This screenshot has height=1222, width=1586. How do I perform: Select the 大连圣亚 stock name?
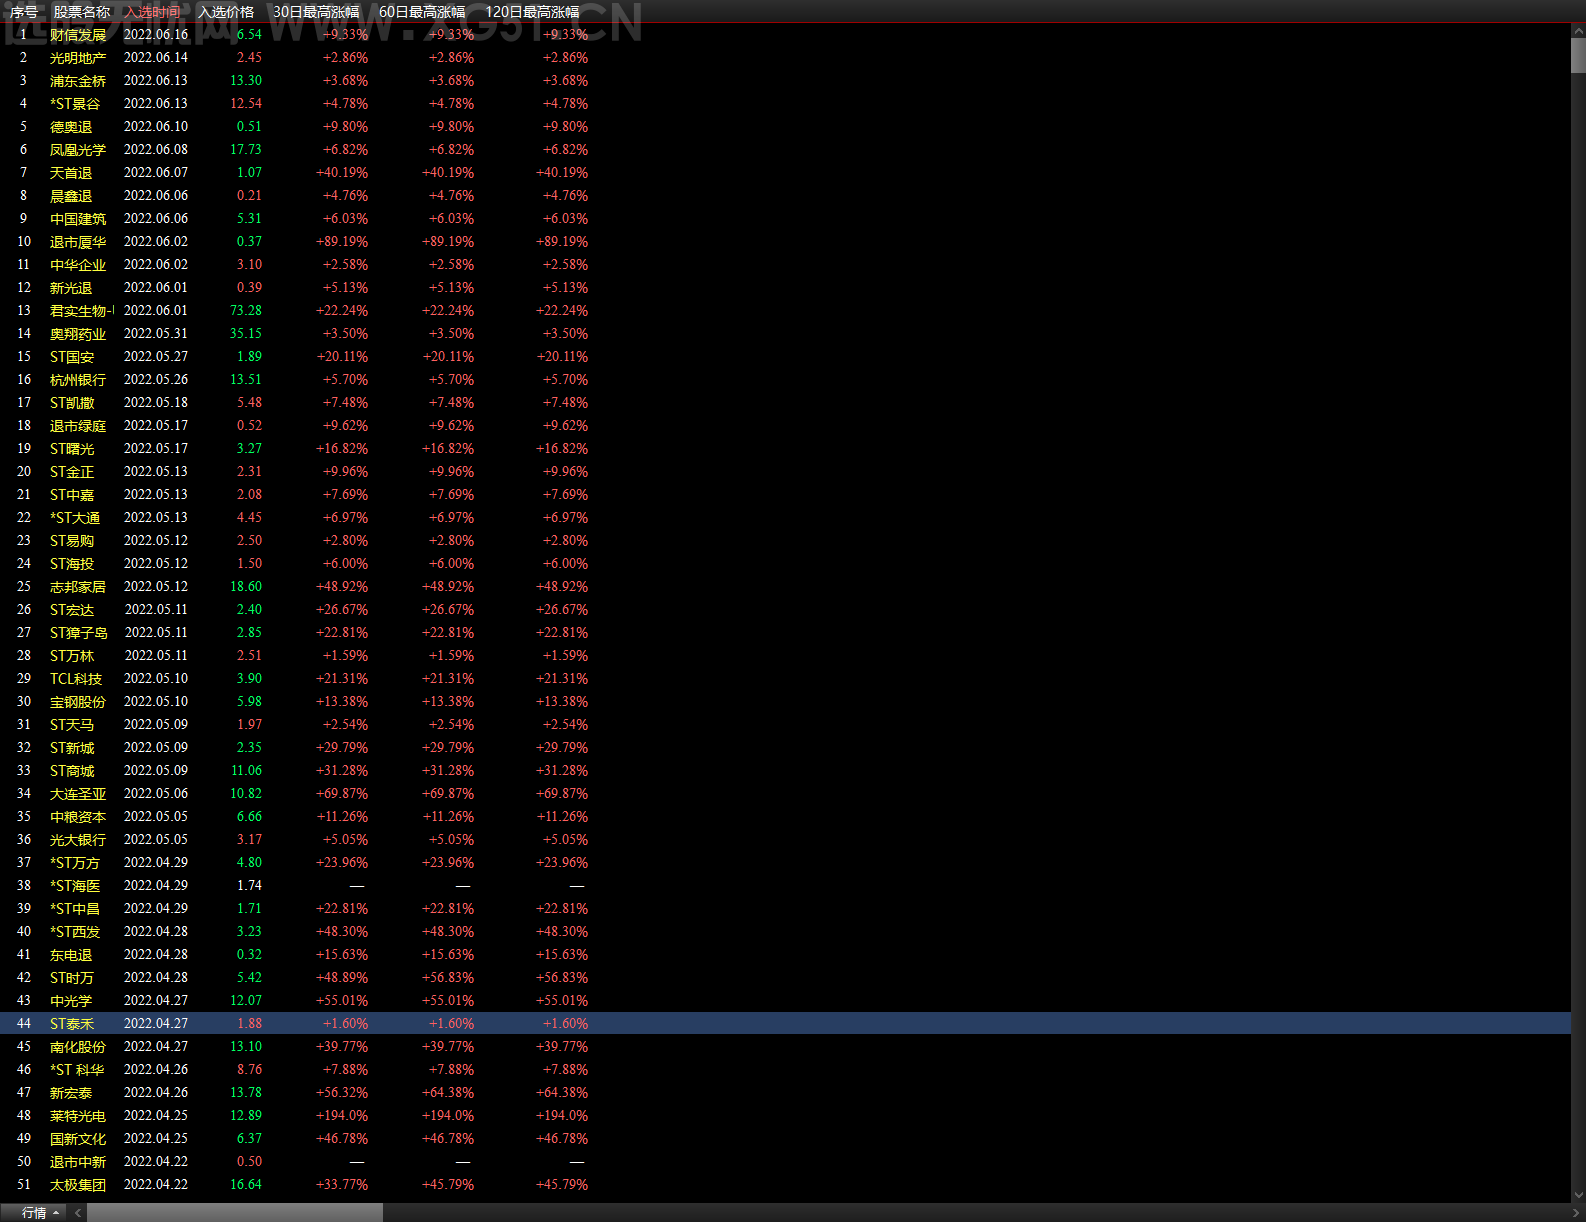[78, 794]
